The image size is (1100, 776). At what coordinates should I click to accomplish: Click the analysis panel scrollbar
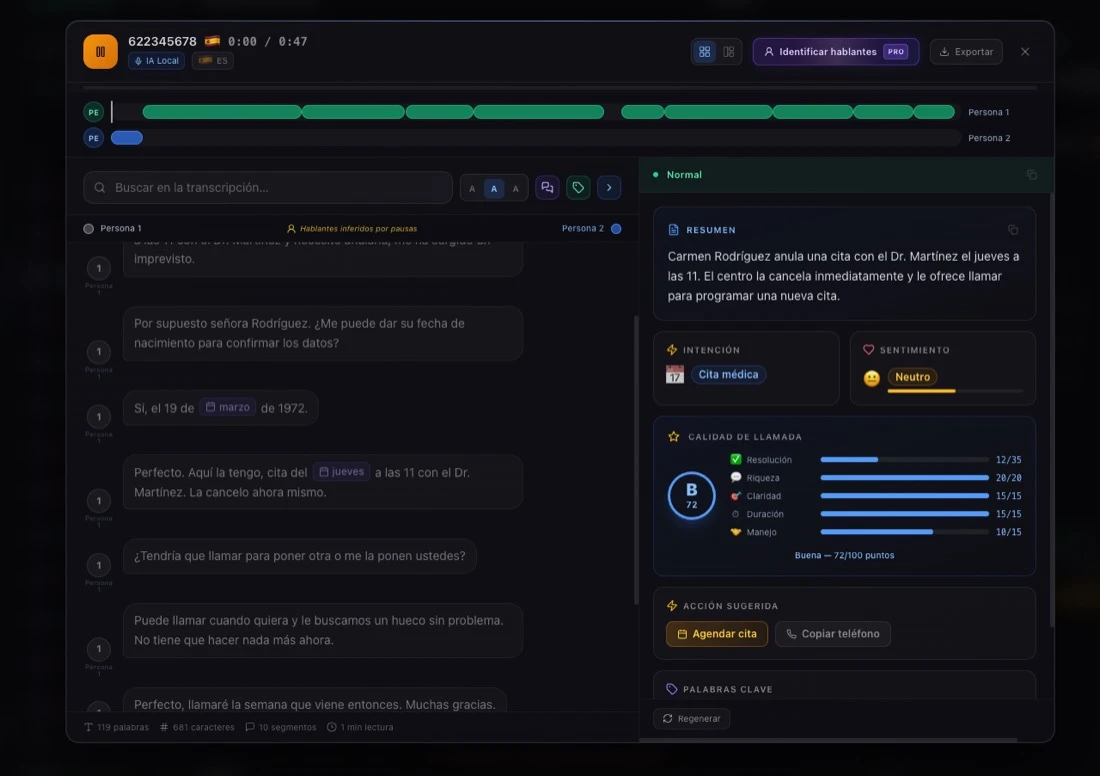(x=1052, y=409)
